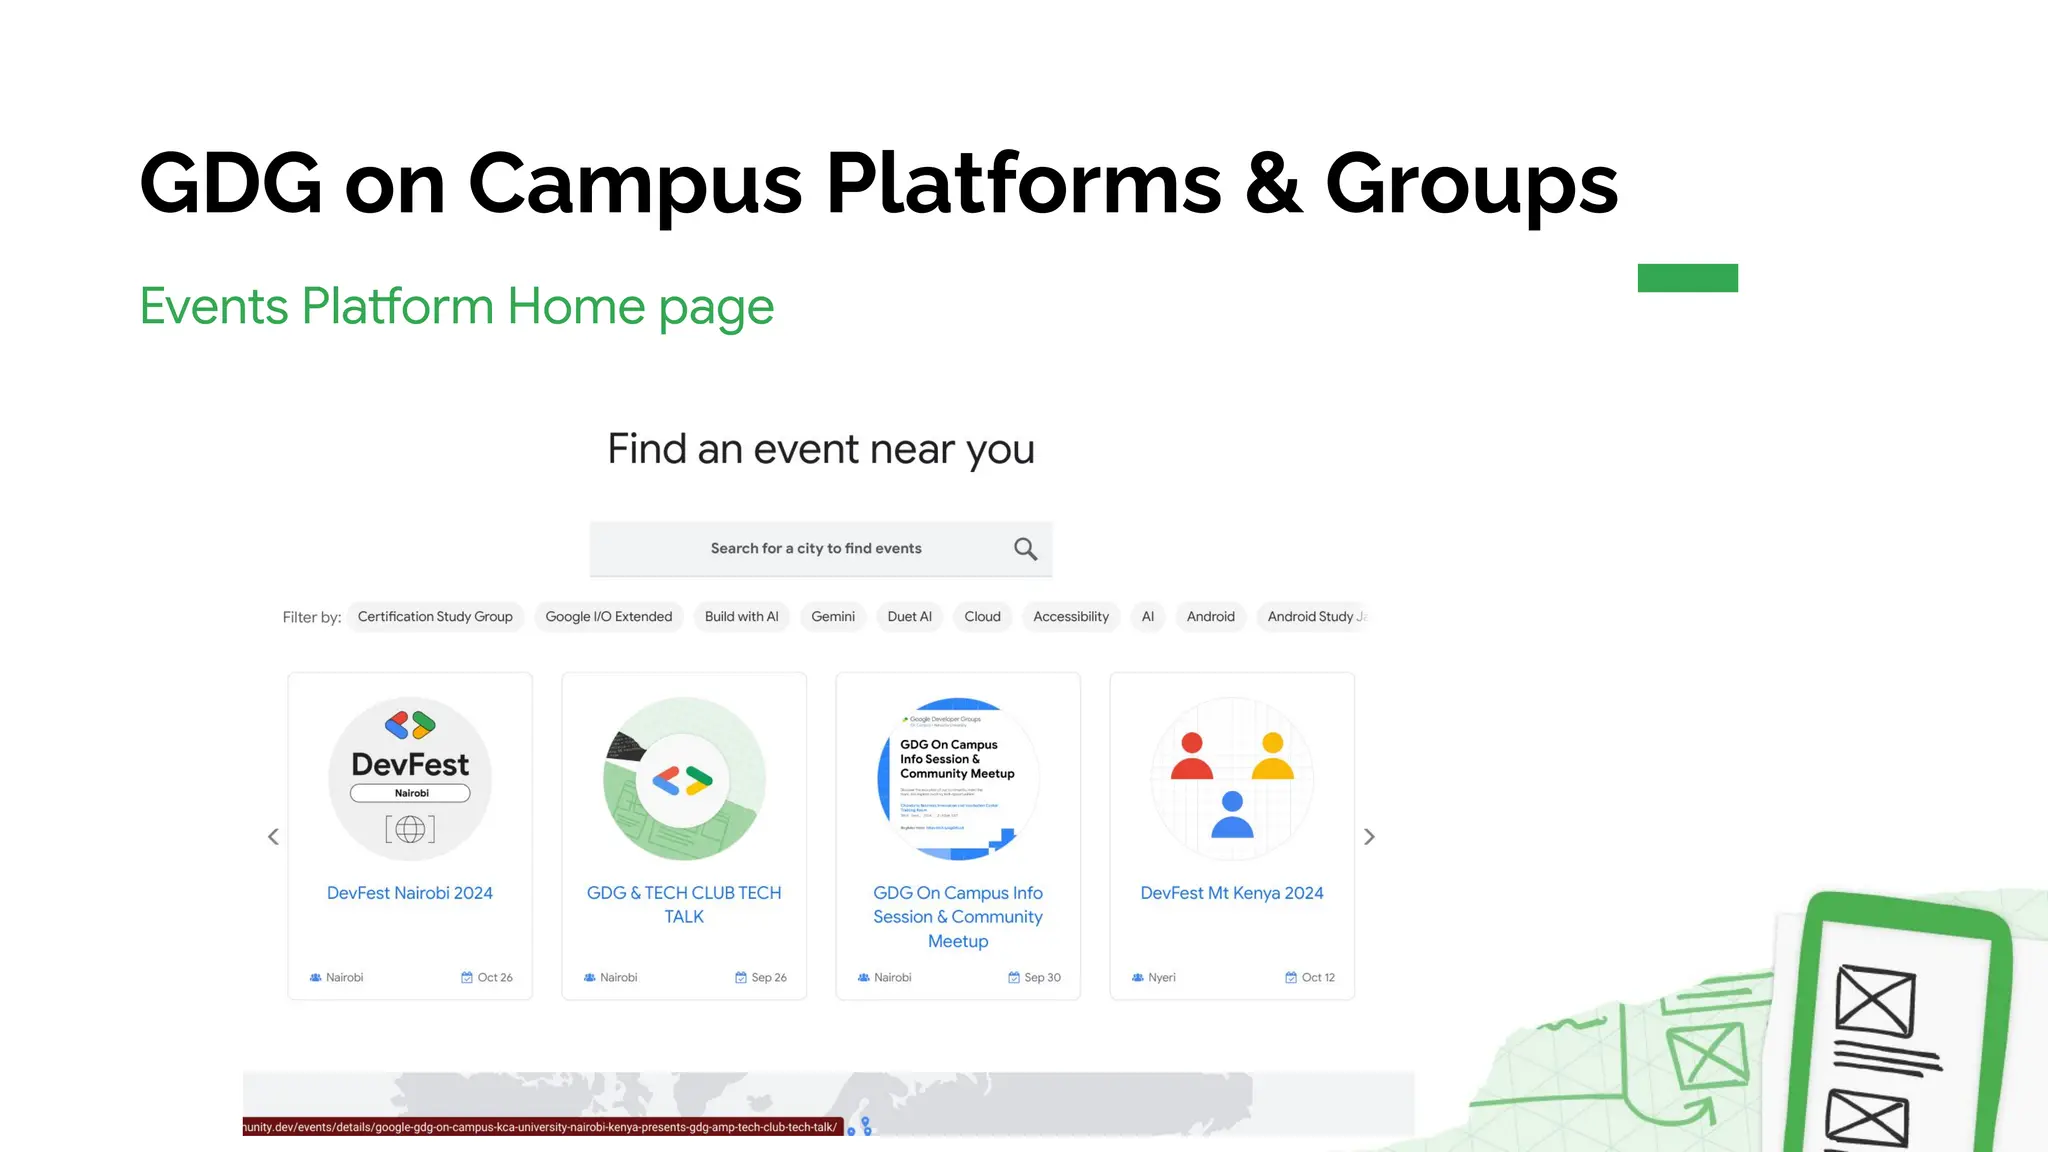Click group icon on Info Session card
The height and width of the screenshot is (1152, 2048).
(863, 978)
